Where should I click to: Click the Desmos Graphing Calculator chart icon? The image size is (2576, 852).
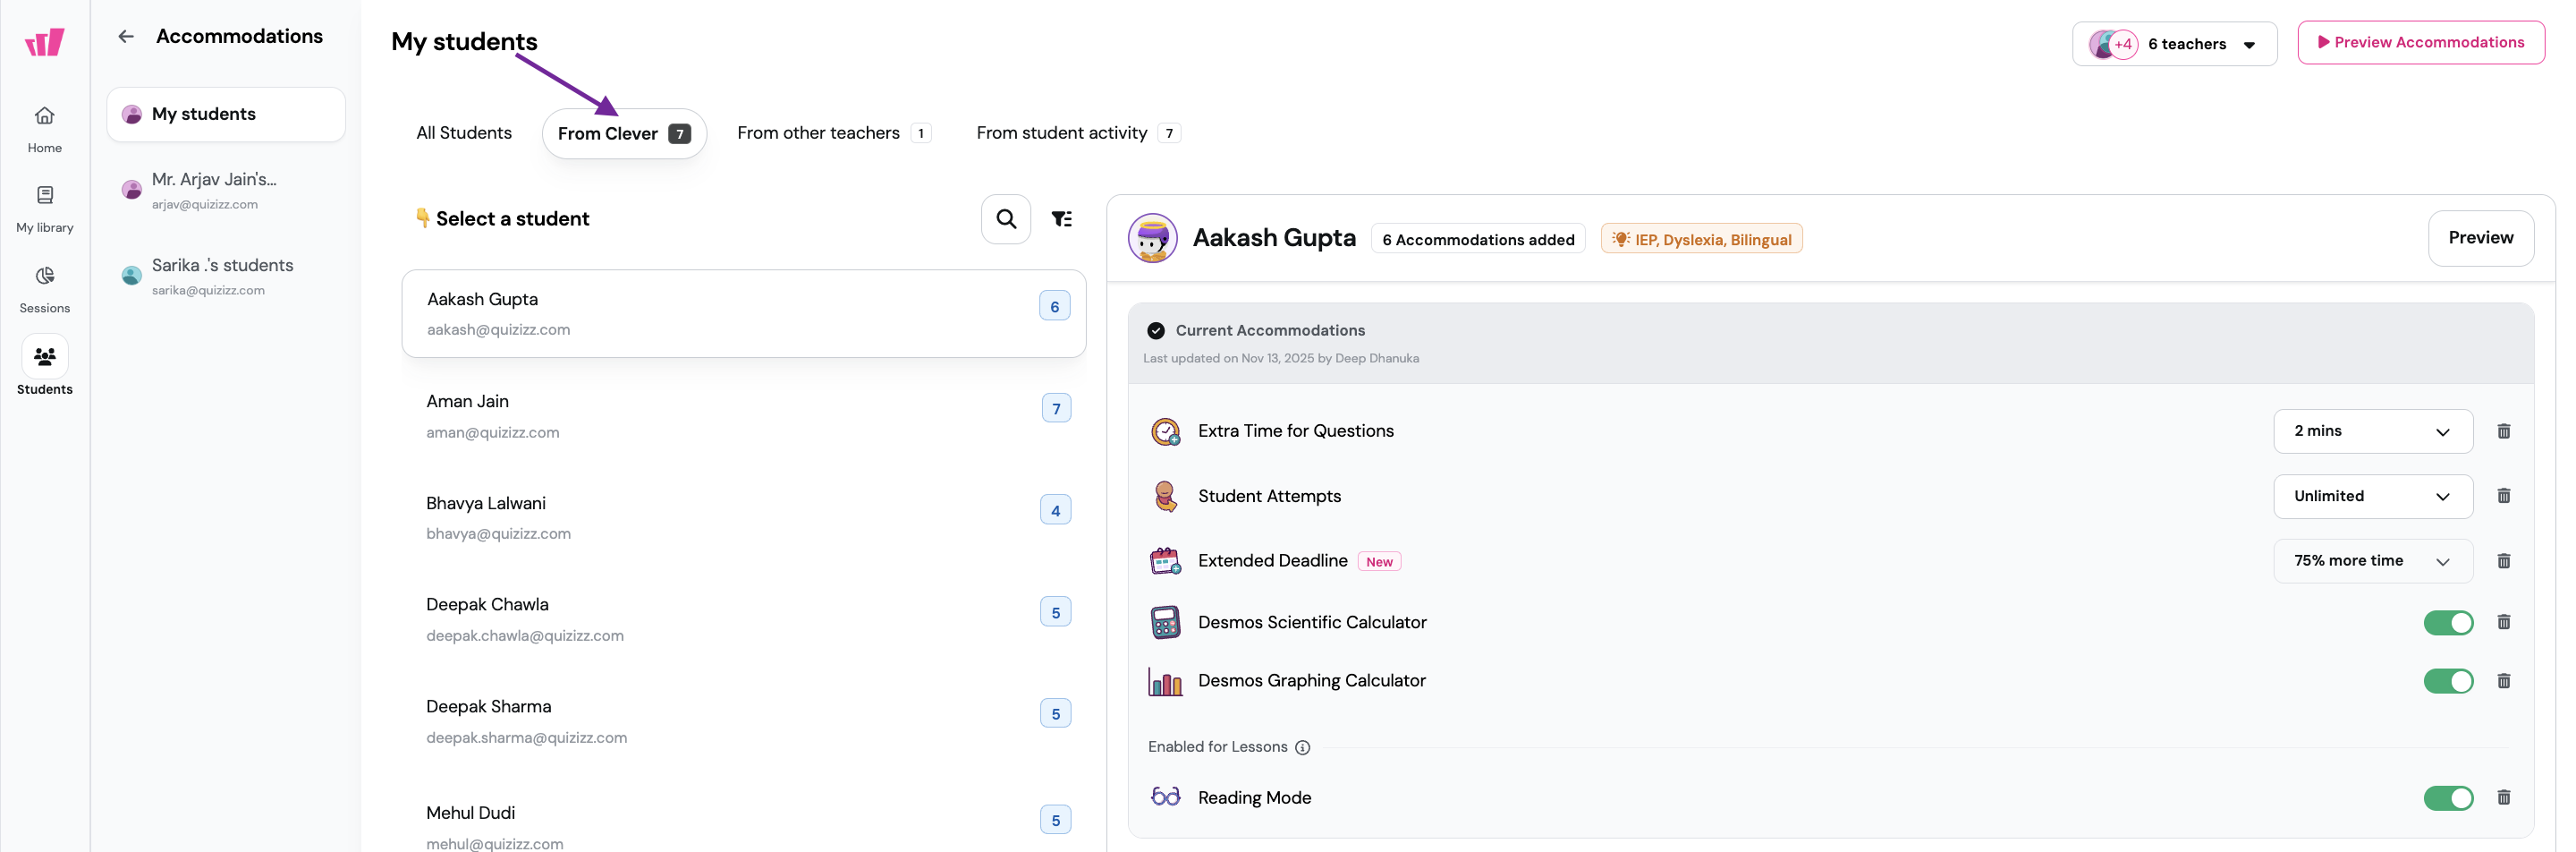click(x=1165, y=681)
